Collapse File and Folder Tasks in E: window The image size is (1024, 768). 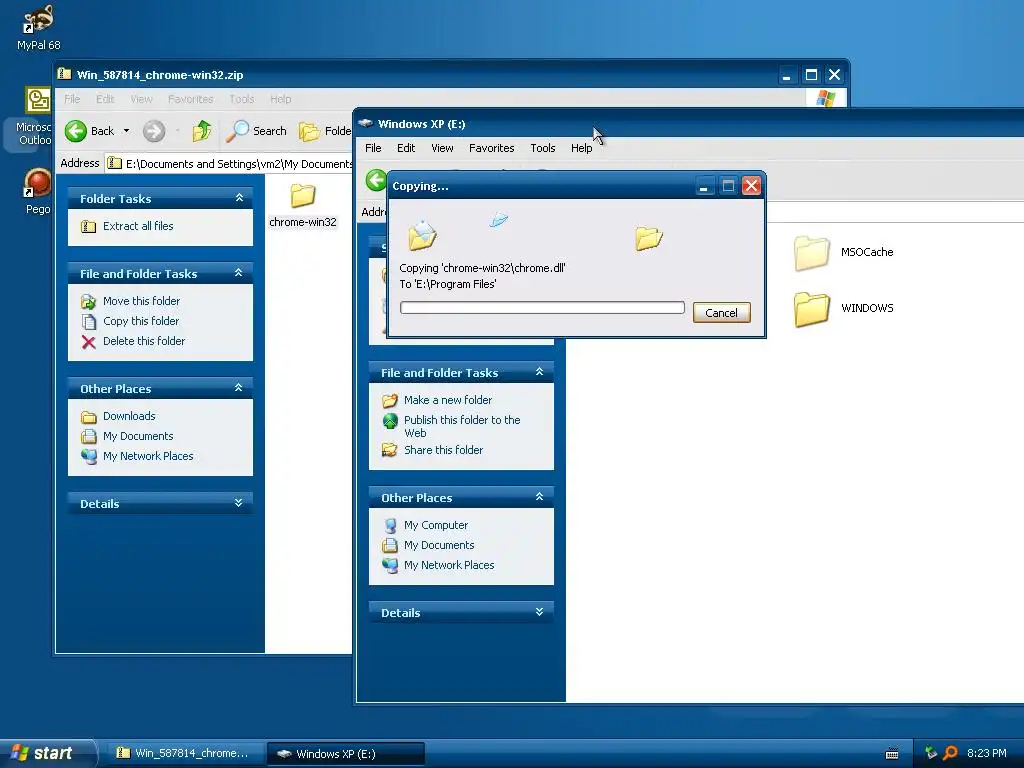point(539,372)
